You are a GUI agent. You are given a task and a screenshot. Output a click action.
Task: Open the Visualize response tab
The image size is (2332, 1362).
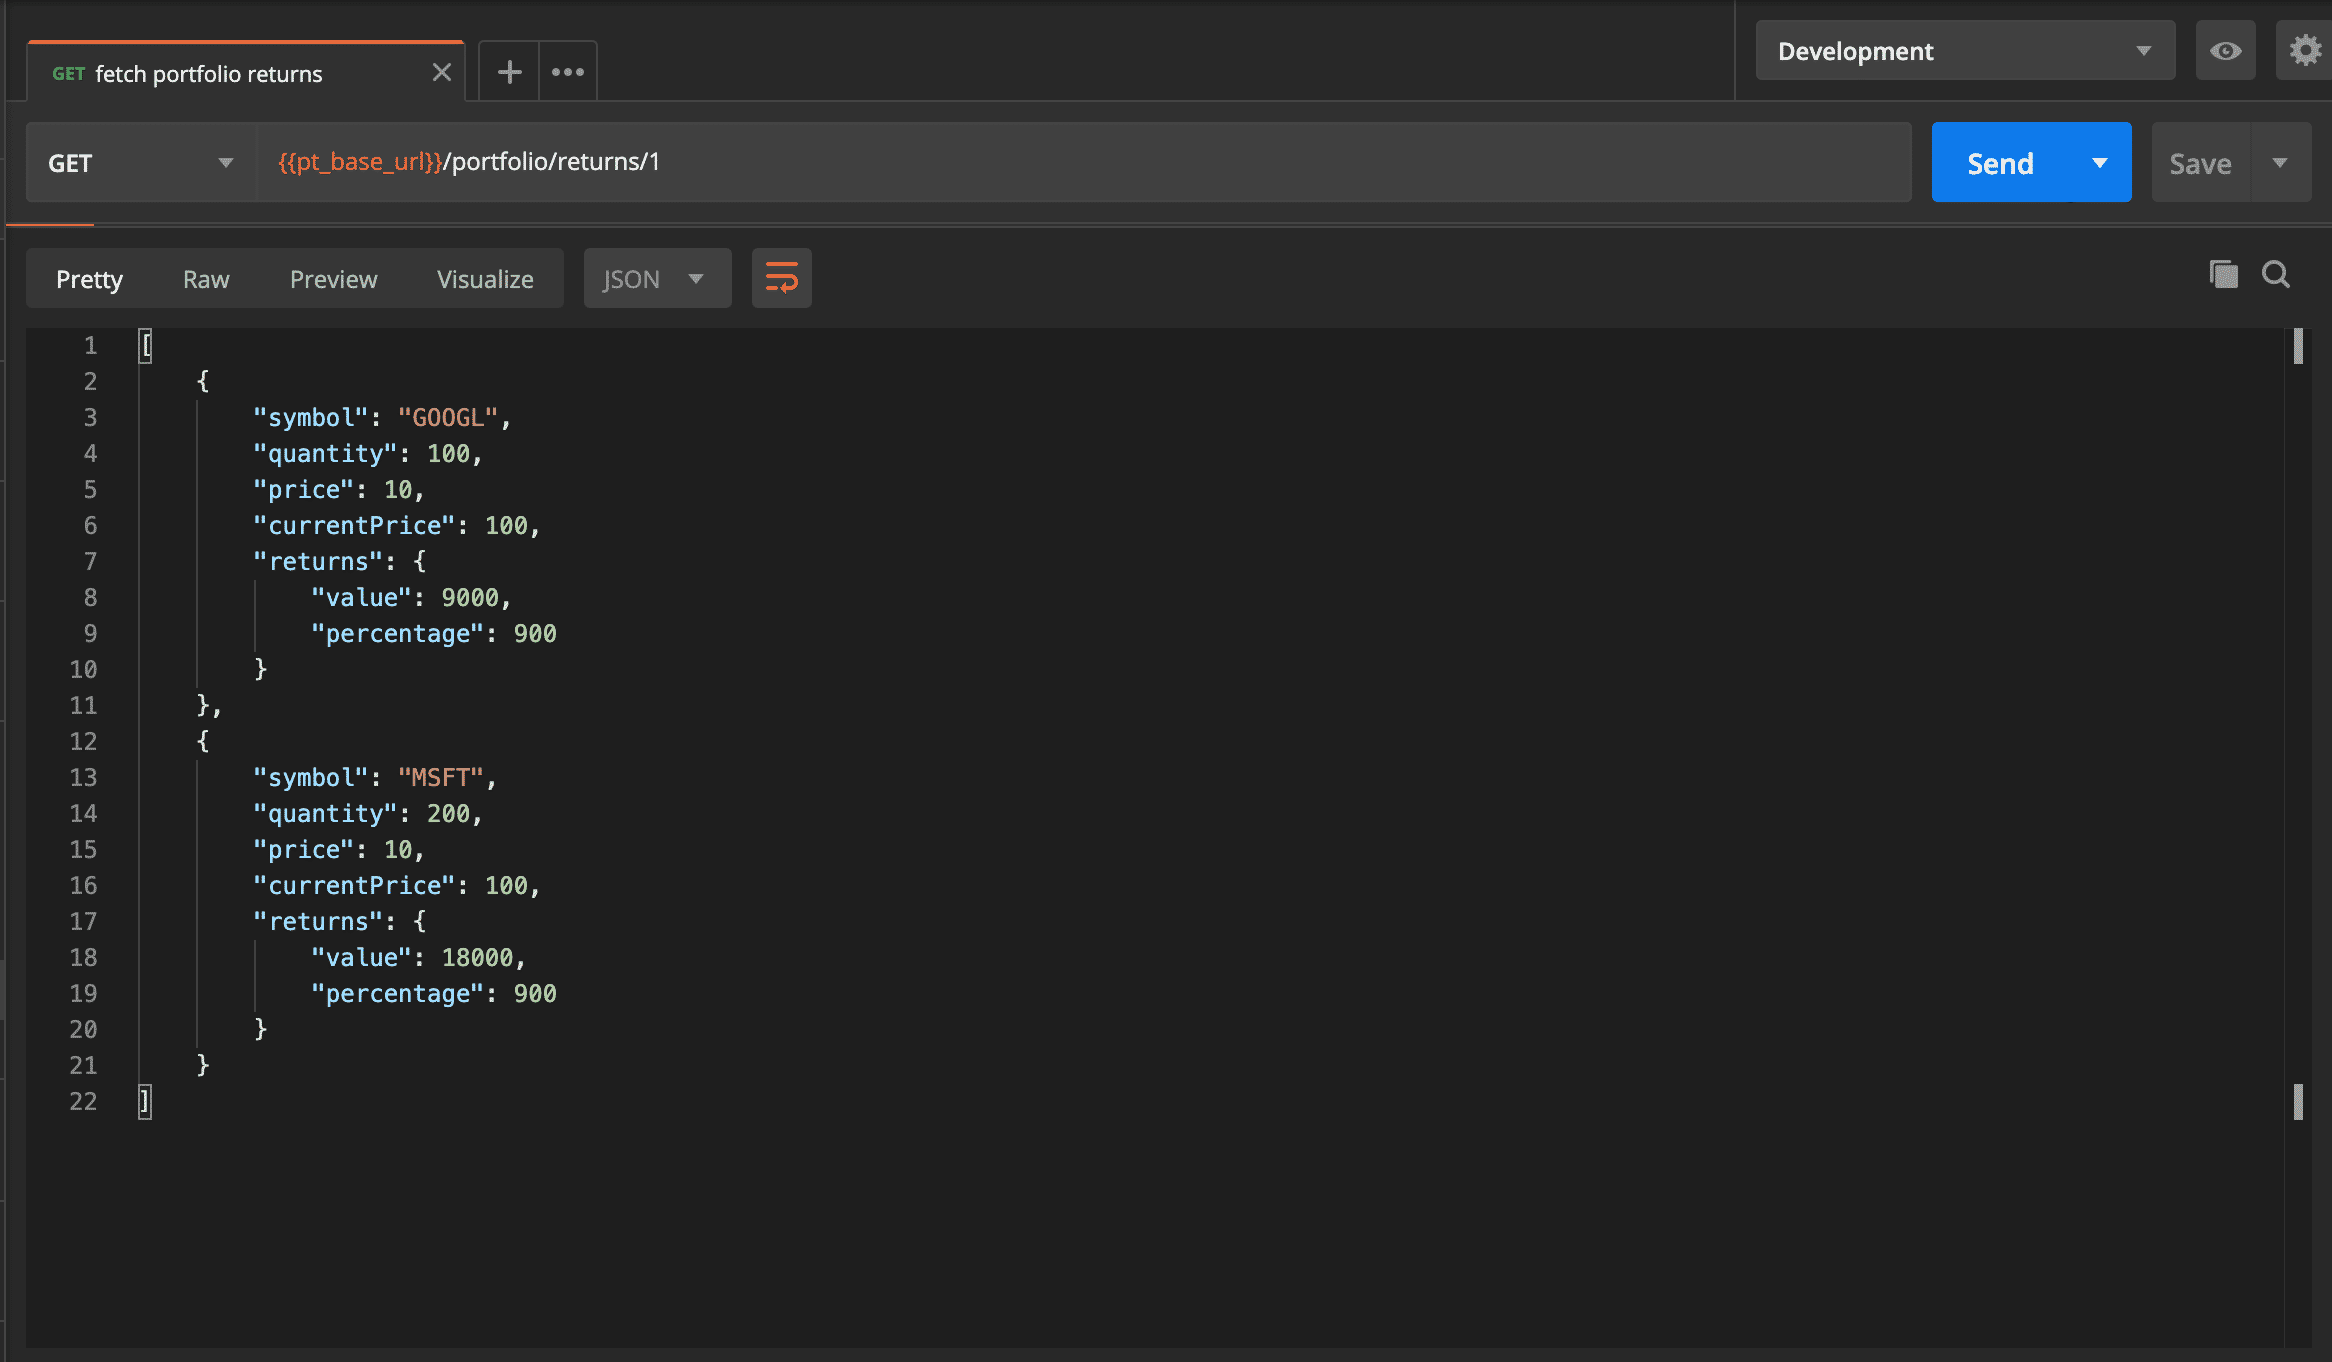(x=485, y=279)
